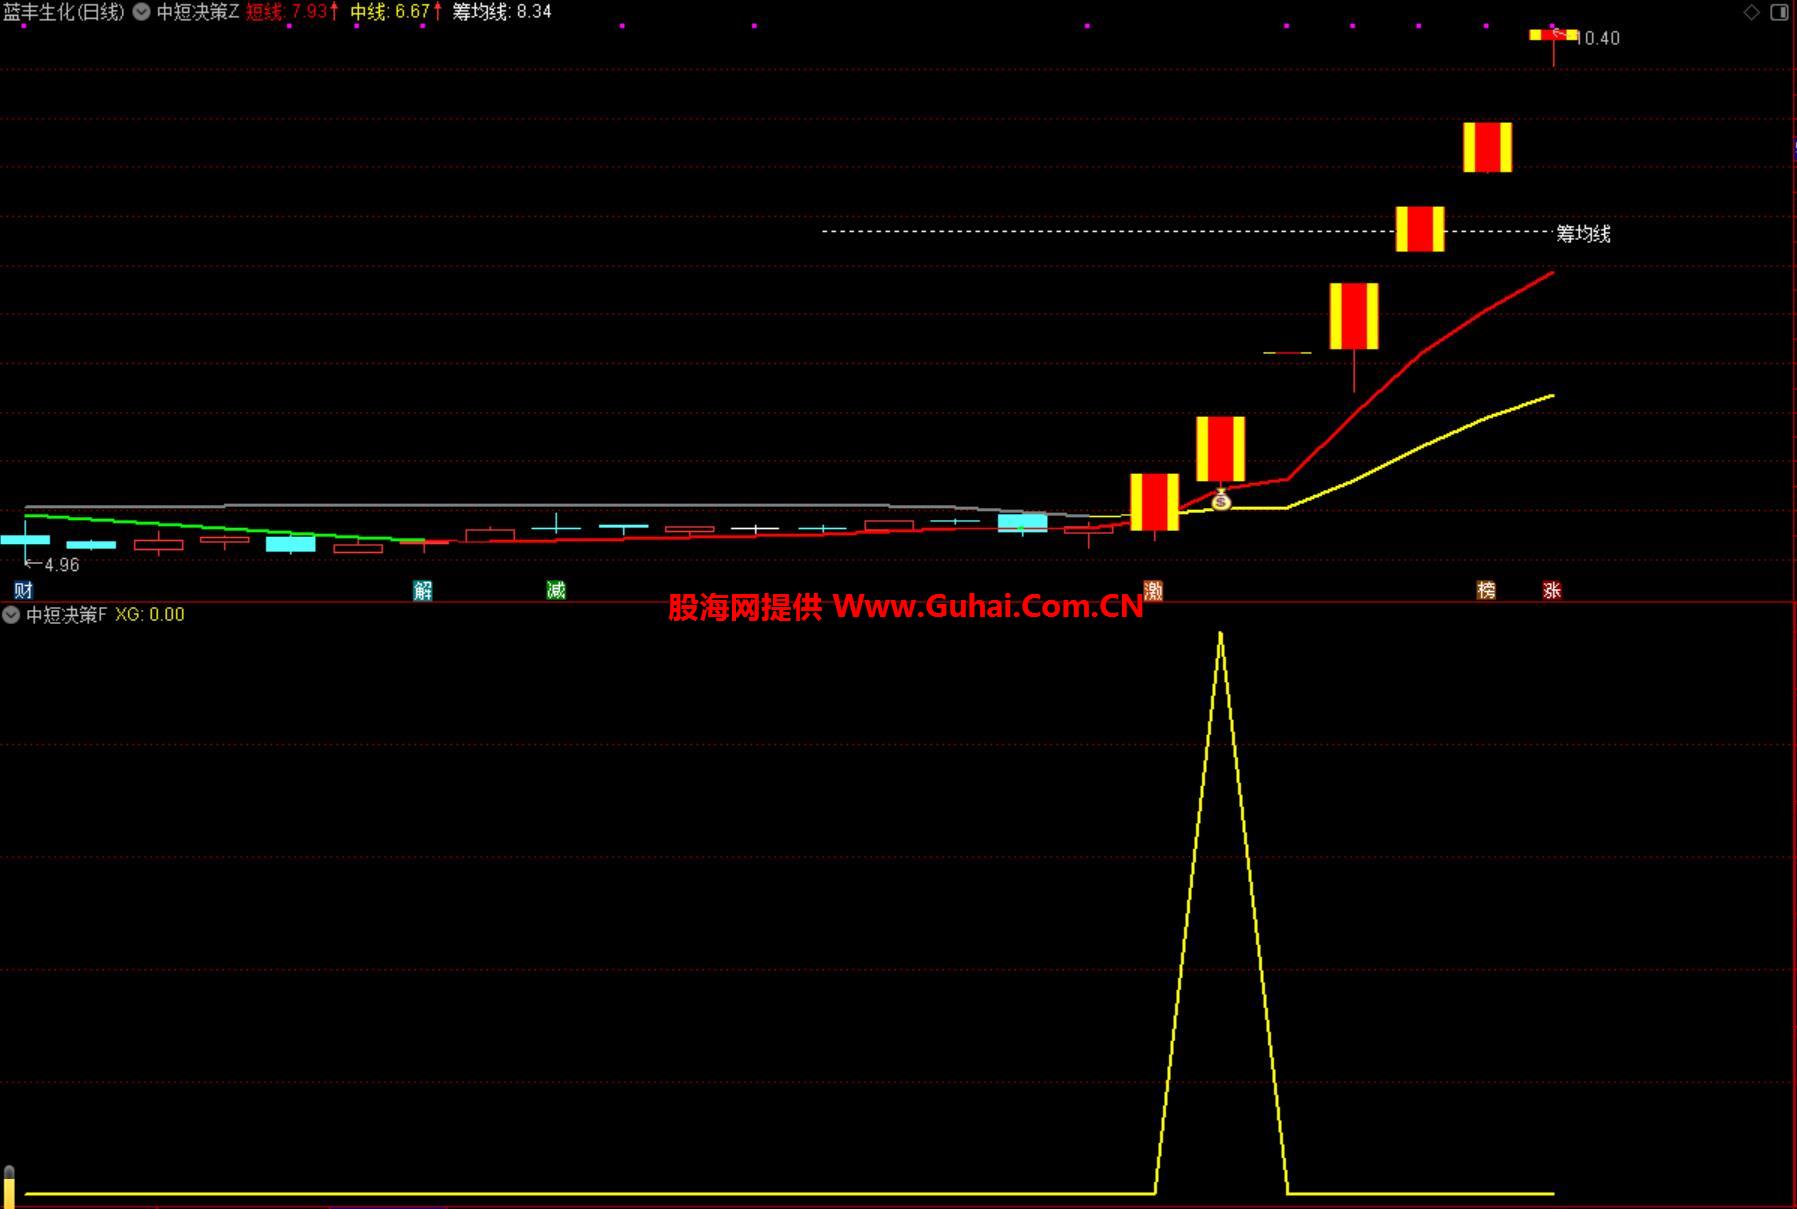
Task: Click the yellow slider handle at the bottom left
Action: pyautogui.click(x=9, y=1188)
